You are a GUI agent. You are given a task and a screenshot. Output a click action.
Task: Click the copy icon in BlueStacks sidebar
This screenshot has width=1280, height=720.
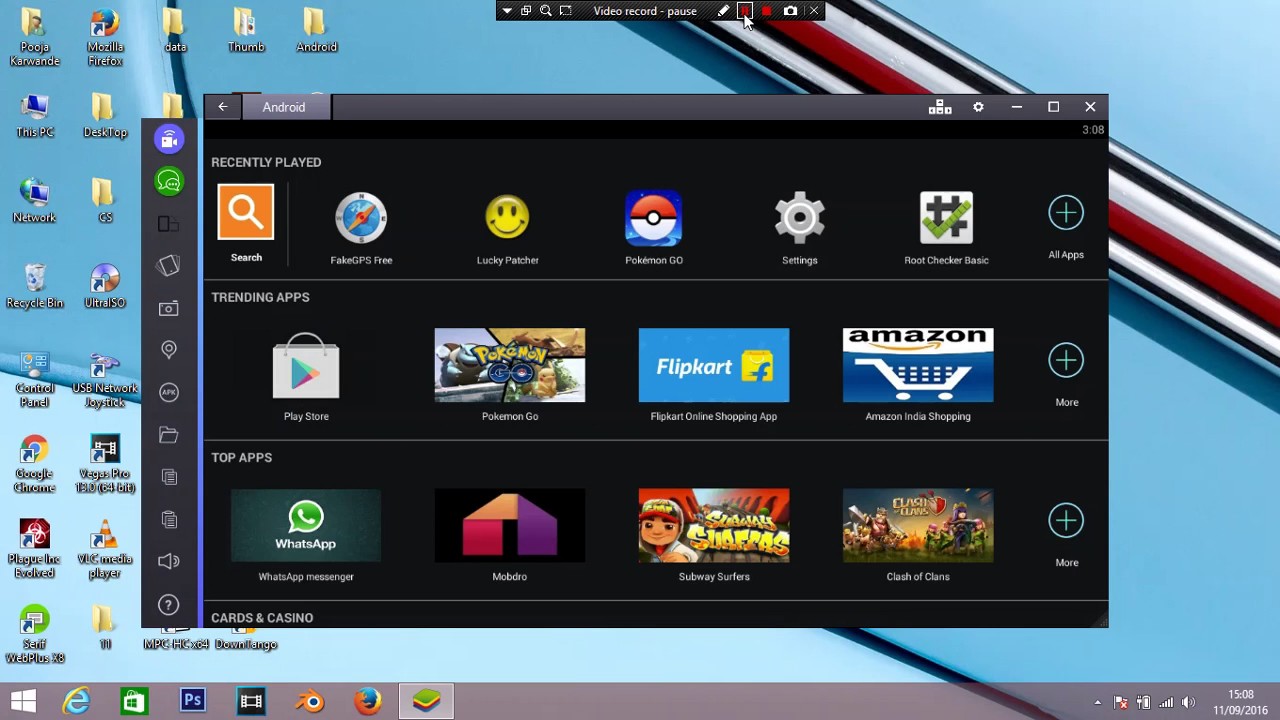[x=169, y=477]
